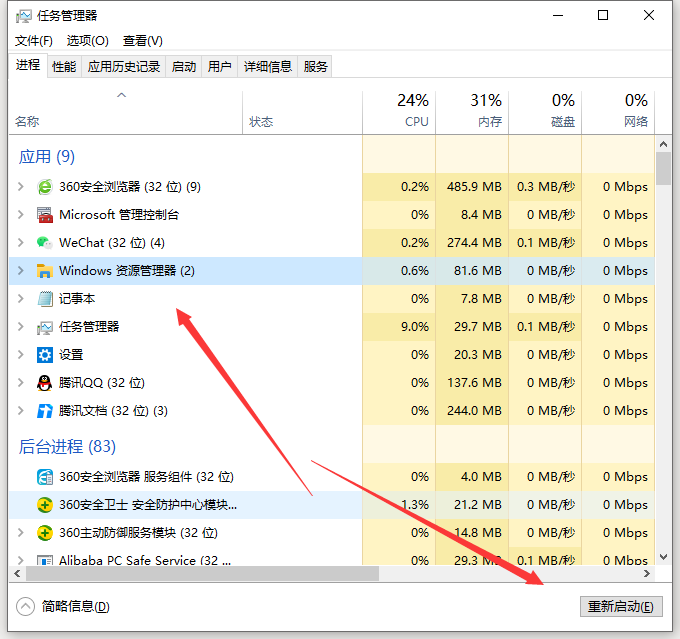Click the 设置 gear icon
This screenshot has height=639, width=680.
44,355
